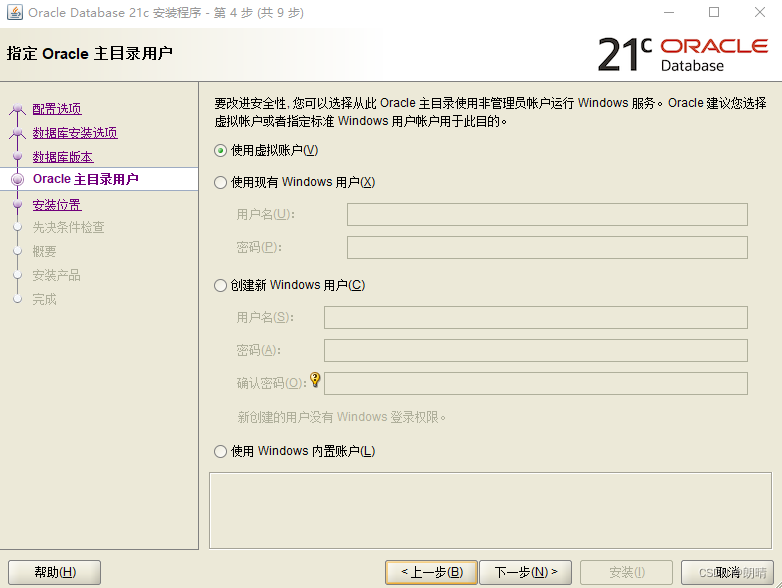Screen dimensions: 782x588
Task: Go back with < 上一步(B)
Action: click(431, 572)
